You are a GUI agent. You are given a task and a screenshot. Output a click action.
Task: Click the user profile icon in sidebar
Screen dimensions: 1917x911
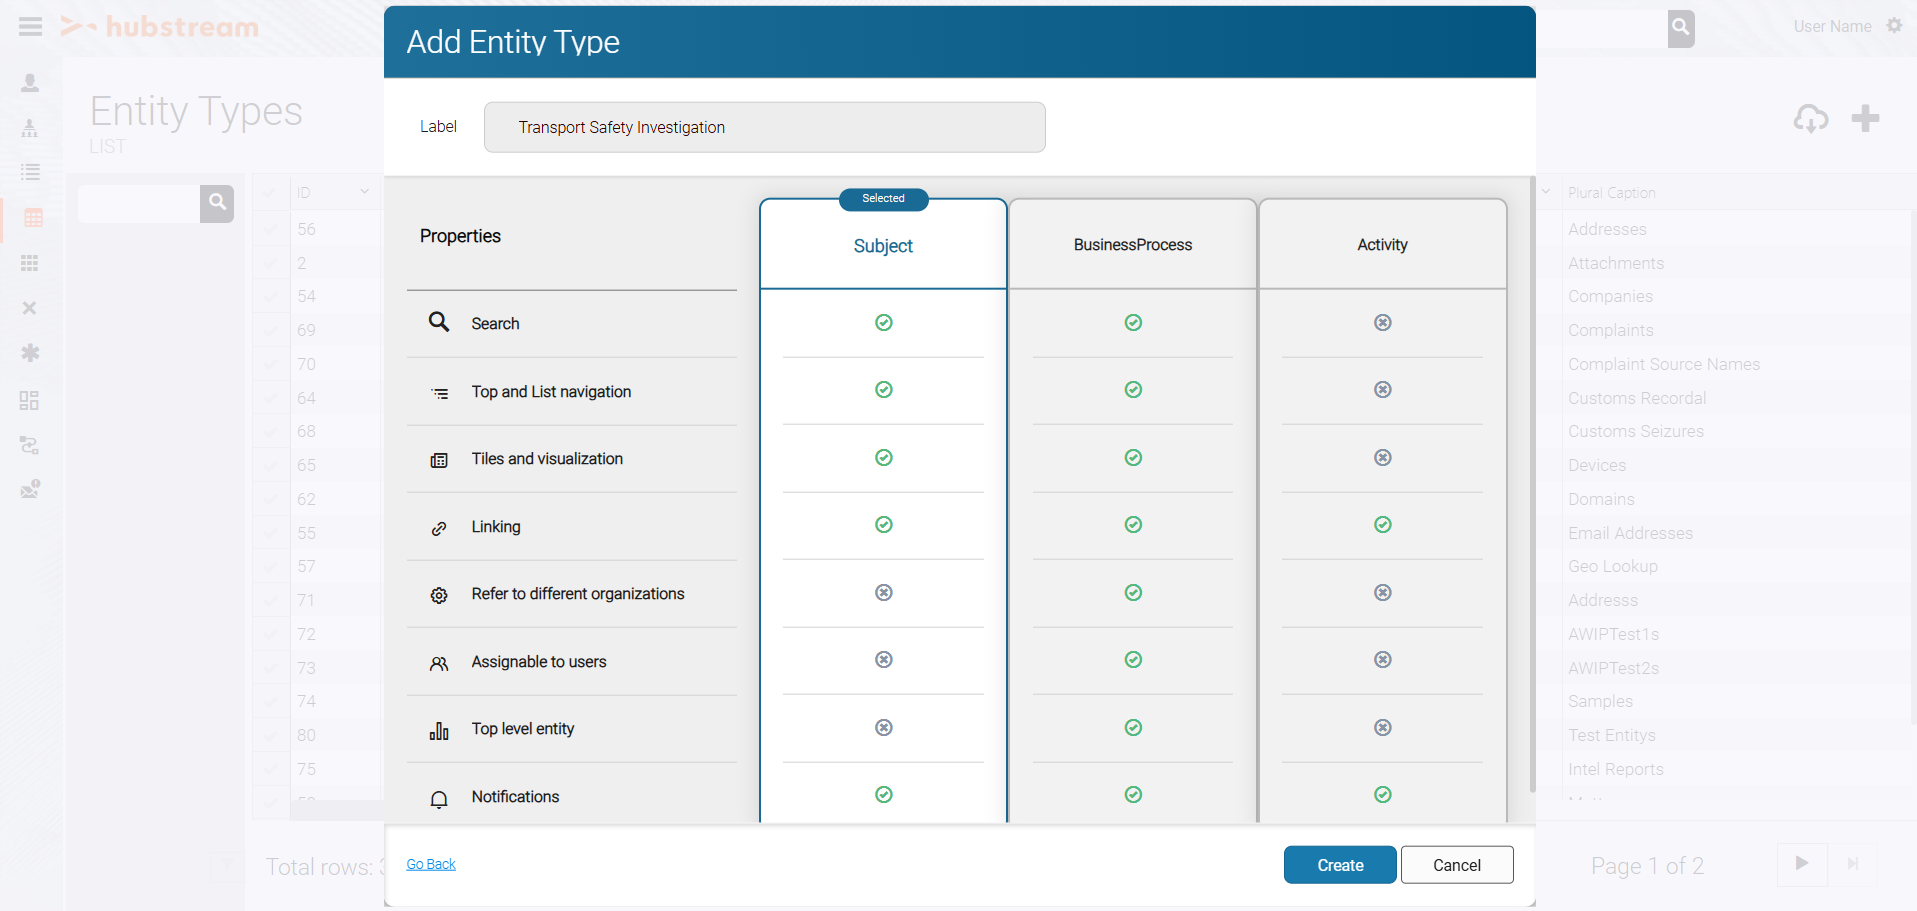pyautogui.click(x=30, y=83)
